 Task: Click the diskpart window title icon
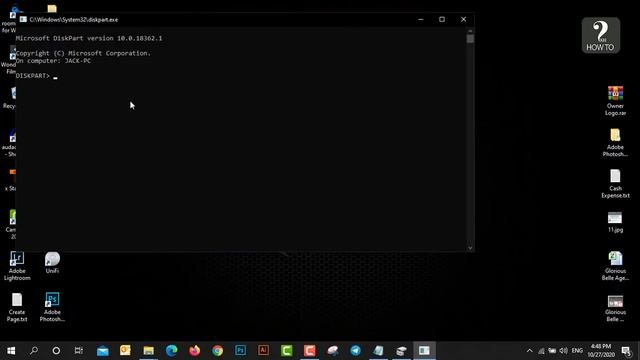pos(23,19)
